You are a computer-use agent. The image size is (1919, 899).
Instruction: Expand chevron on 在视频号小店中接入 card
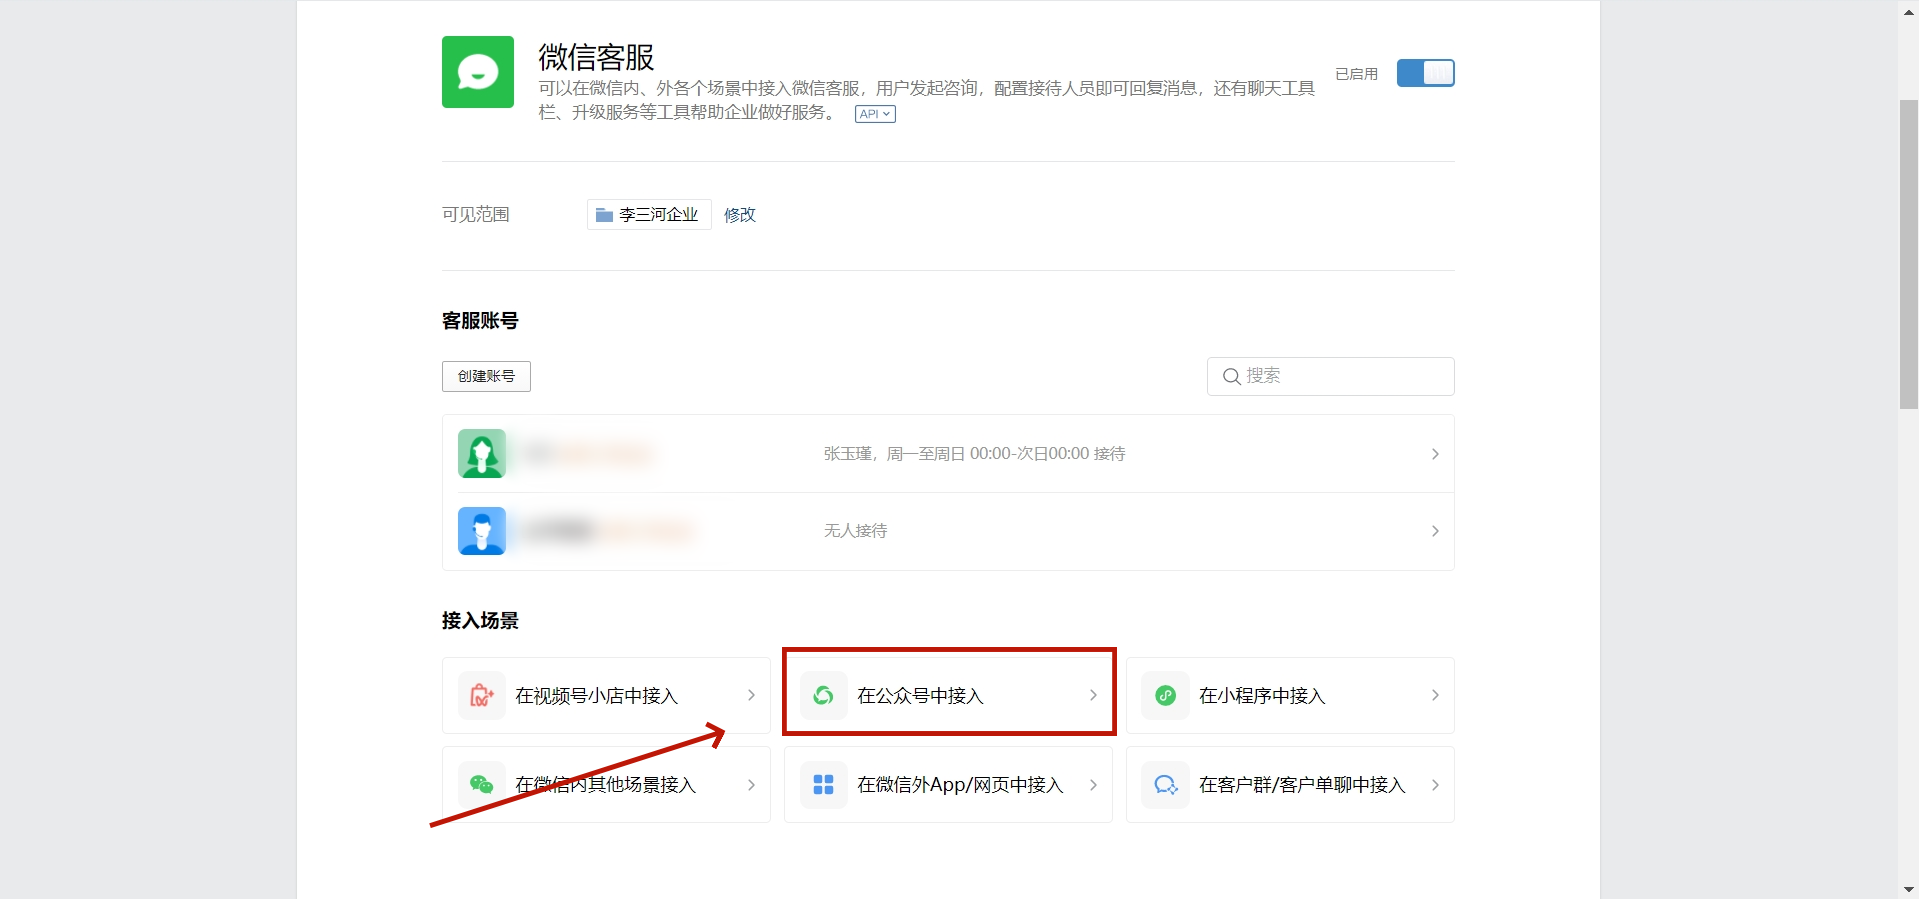coord(751,696)
